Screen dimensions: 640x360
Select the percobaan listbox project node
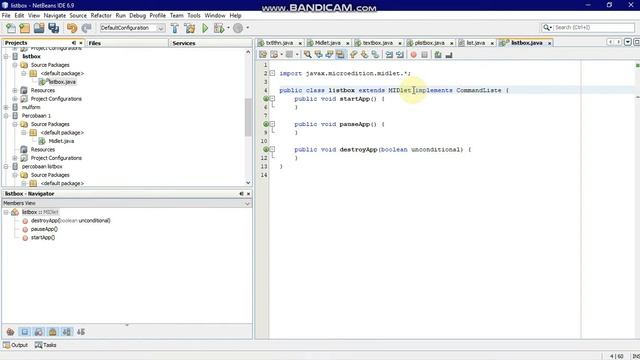pos(42,167)
